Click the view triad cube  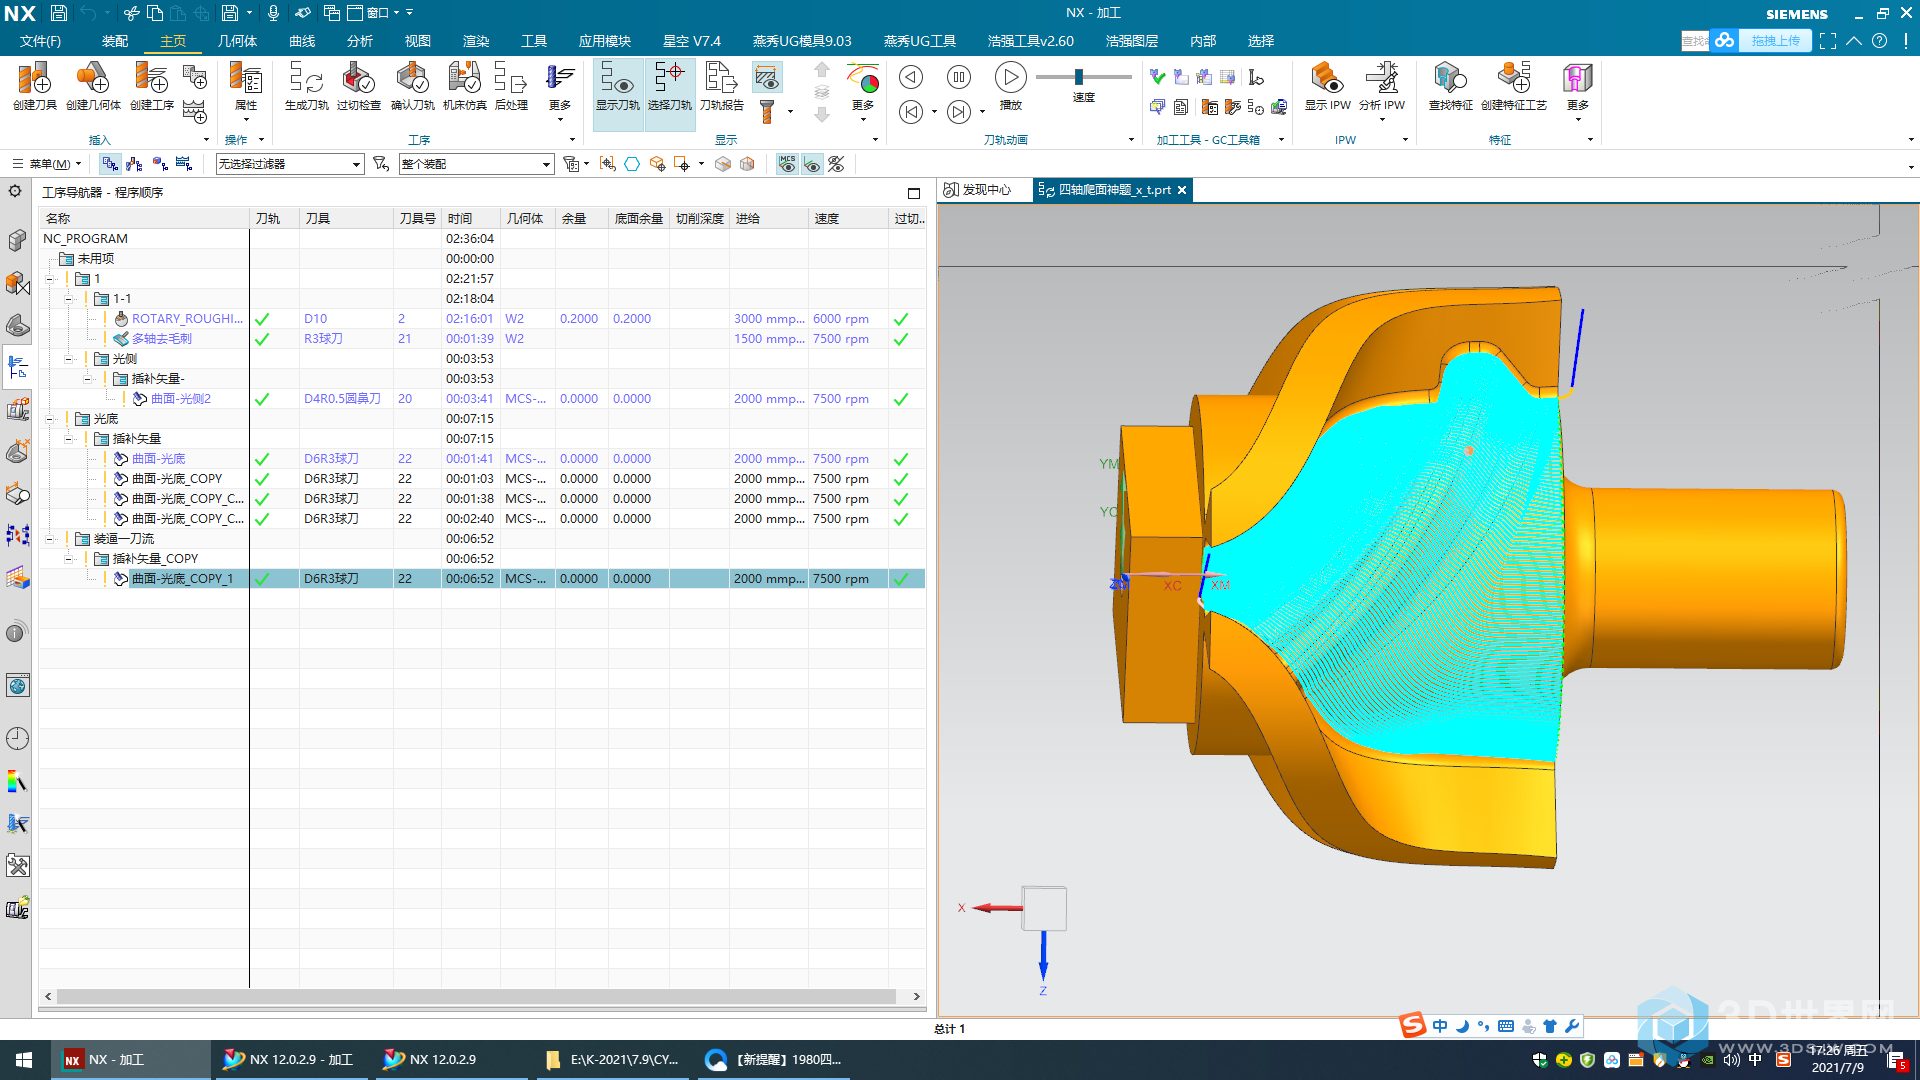click(1044, 909)
